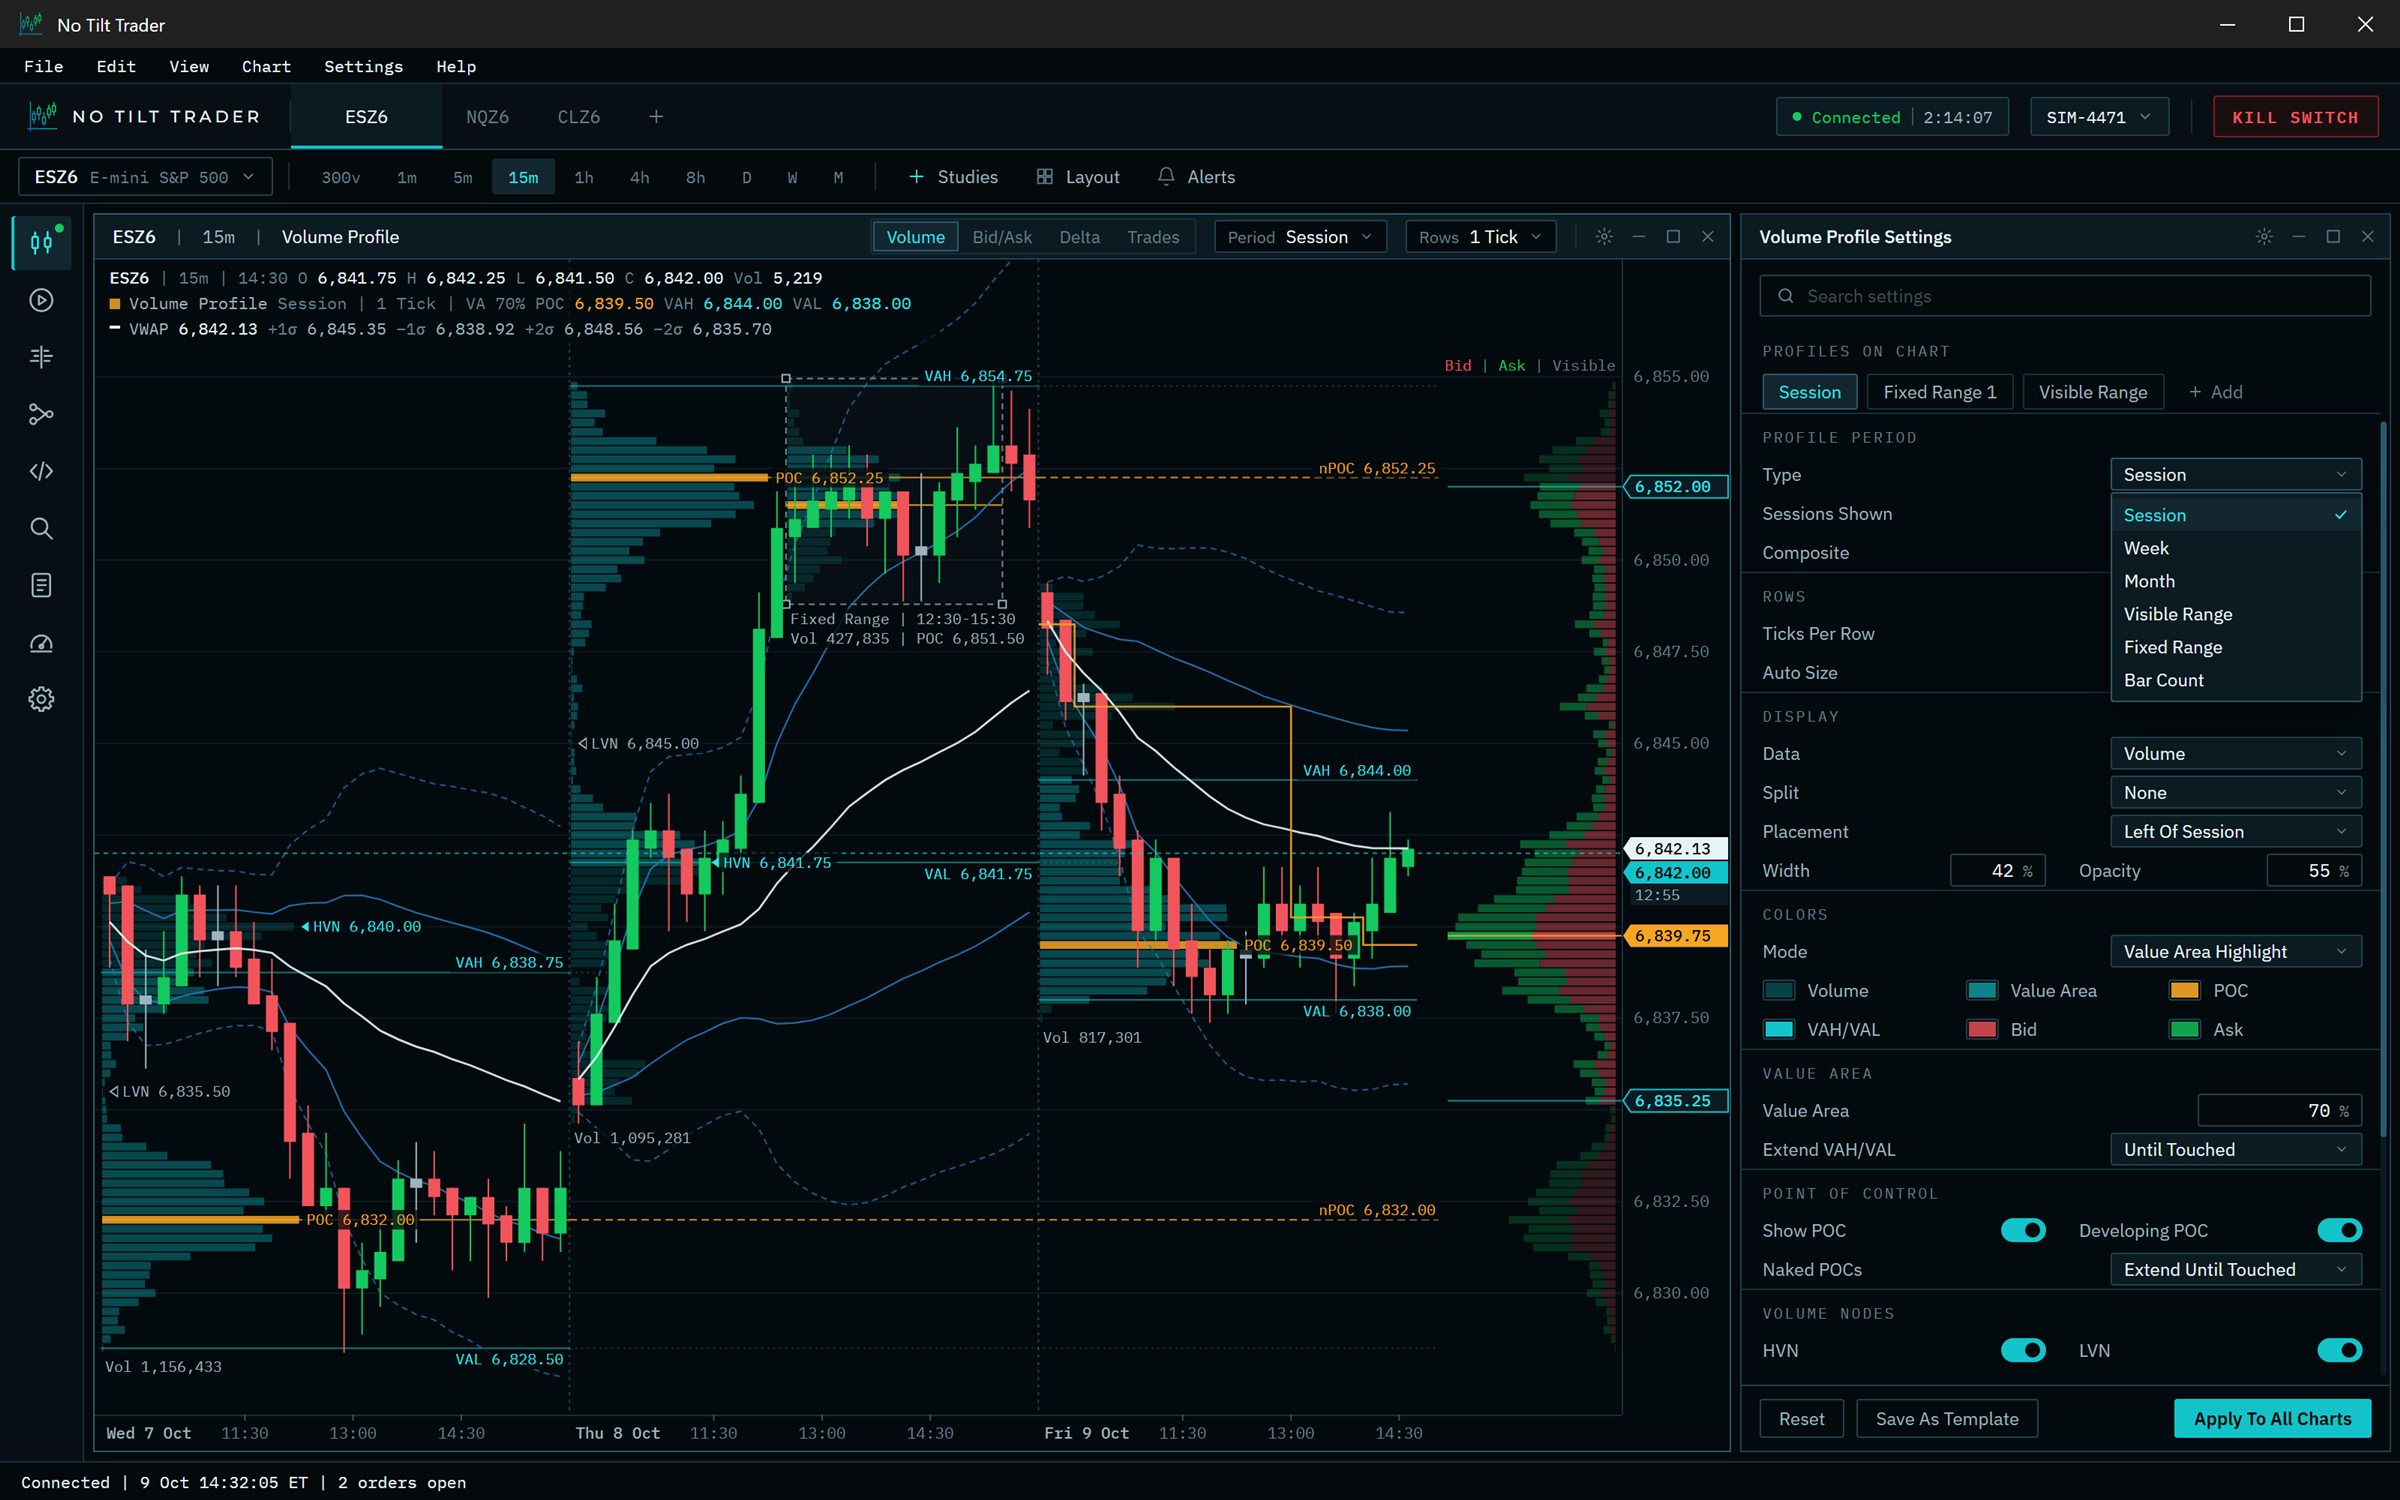This screenshot has height=1500, width=2400.
Task: Open the depth ladder sidebar icon
Action: point(41,357)
